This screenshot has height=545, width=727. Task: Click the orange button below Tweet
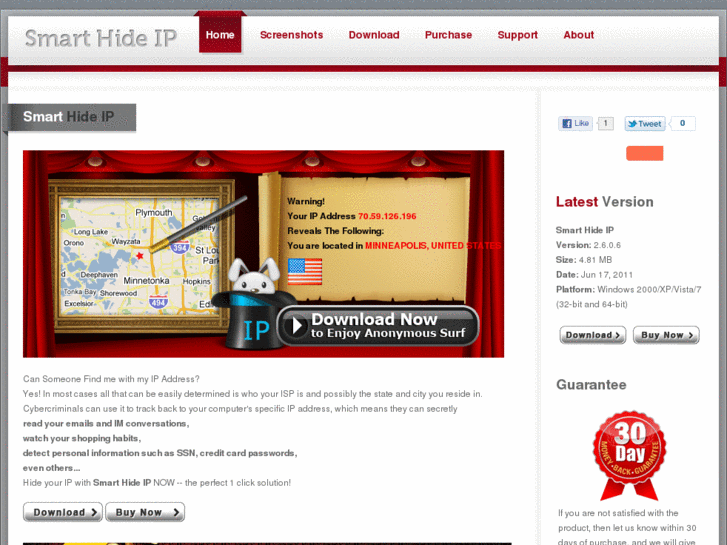[x=644, y=153]
